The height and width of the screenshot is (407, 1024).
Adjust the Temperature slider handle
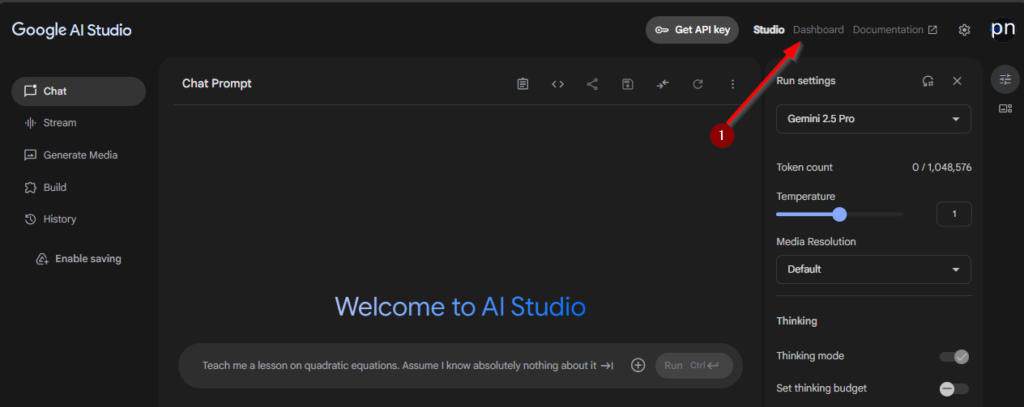tap(840, 214)
